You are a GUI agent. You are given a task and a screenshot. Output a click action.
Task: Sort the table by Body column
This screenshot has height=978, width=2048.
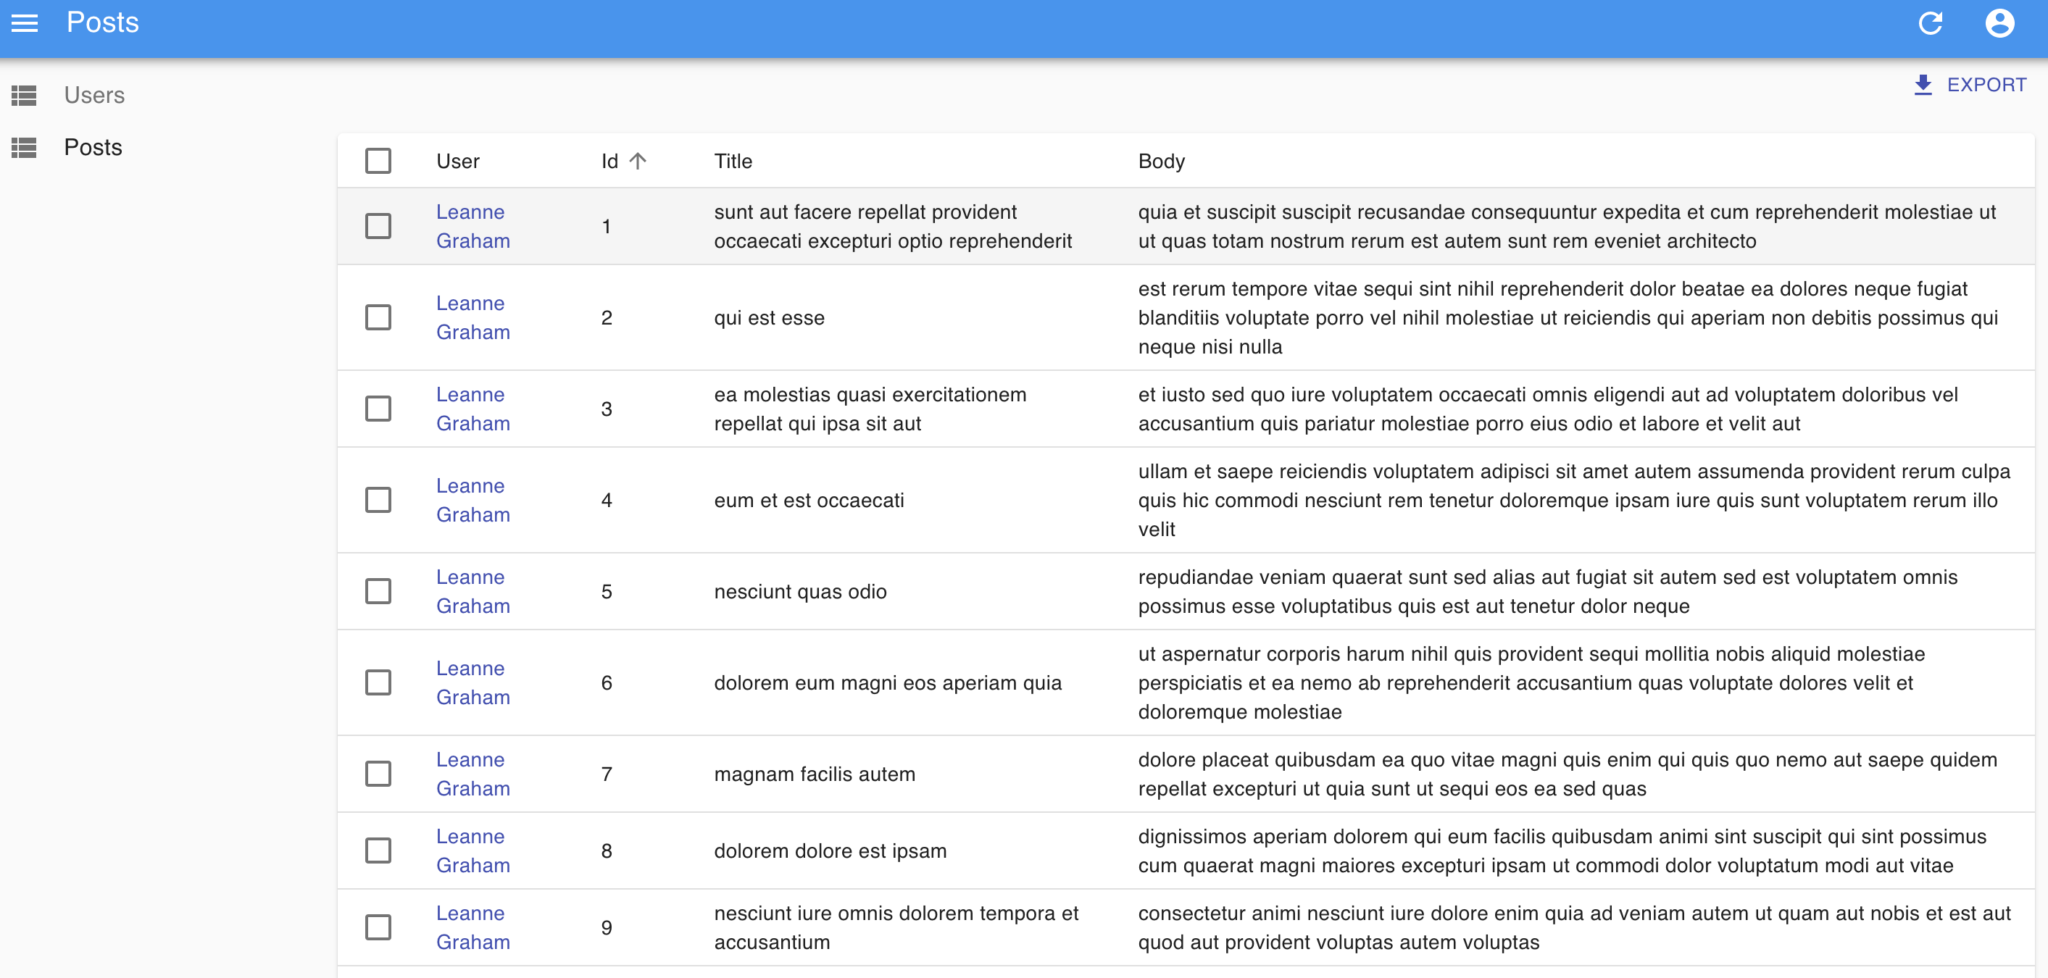(1161, 160)
